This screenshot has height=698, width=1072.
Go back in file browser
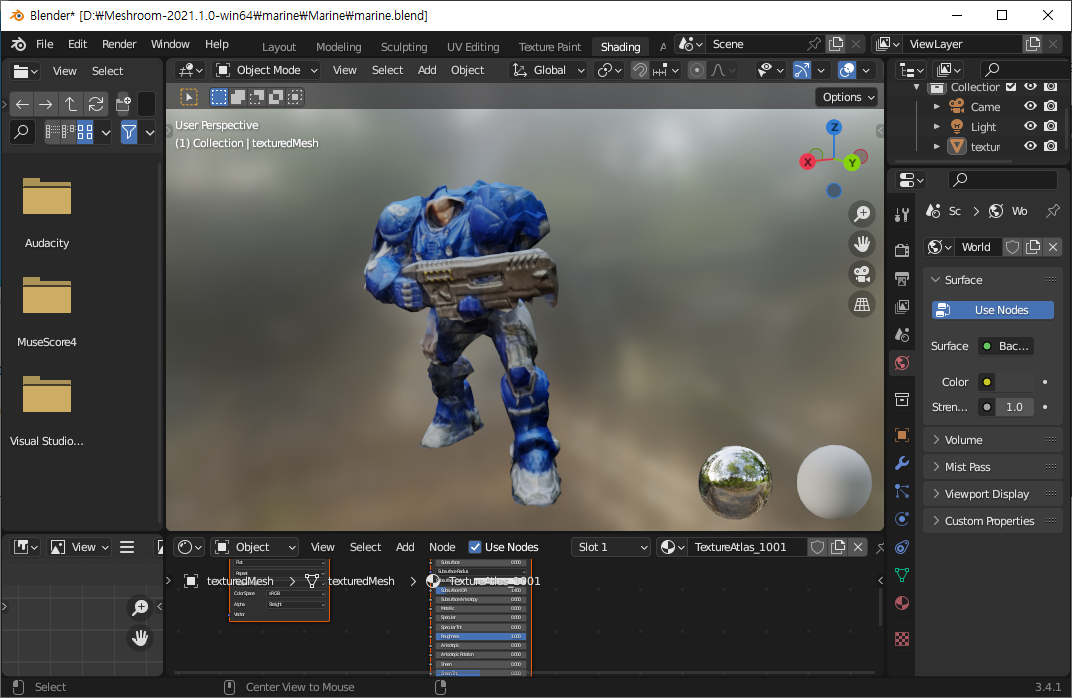tap(23, 104)
